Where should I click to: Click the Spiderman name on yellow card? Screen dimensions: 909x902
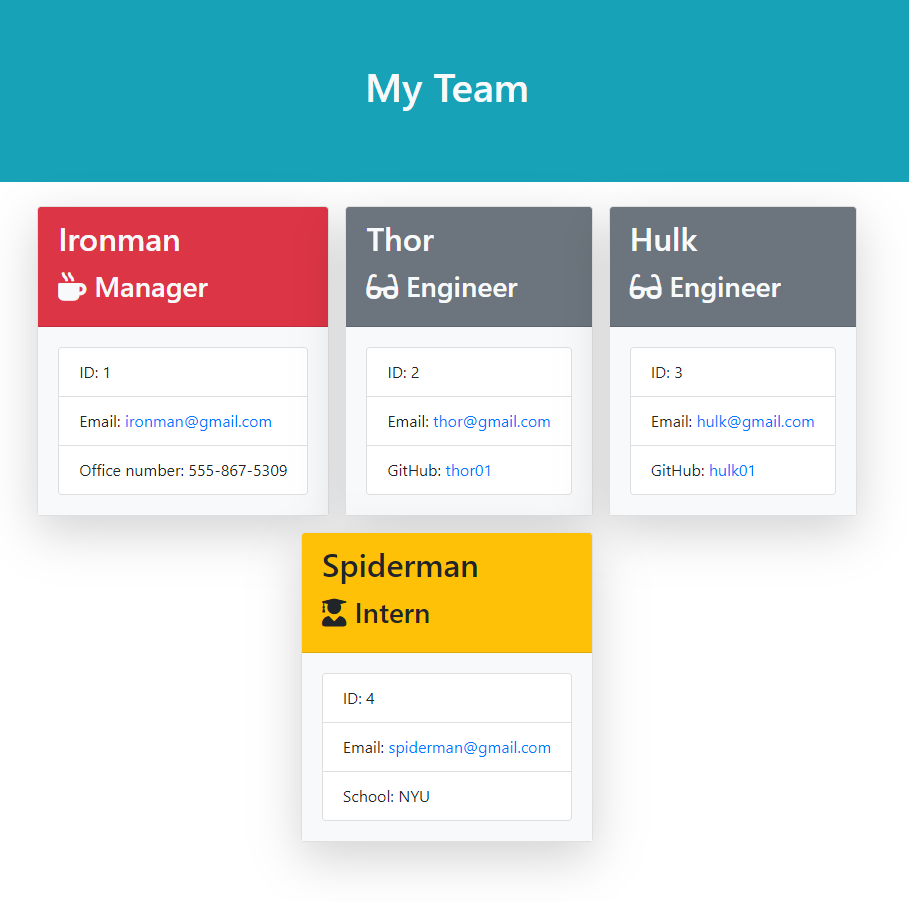coord(400,566)
